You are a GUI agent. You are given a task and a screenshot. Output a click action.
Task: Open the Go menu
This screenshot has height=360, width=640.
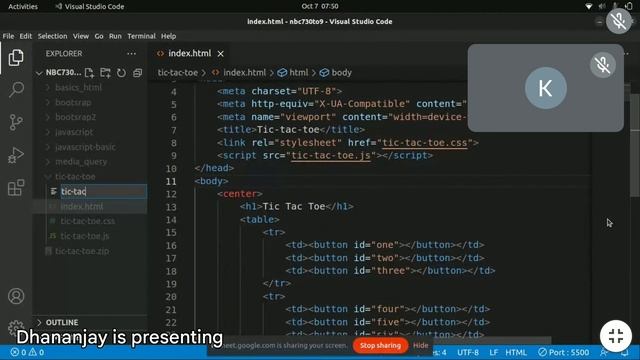point(99,36)
